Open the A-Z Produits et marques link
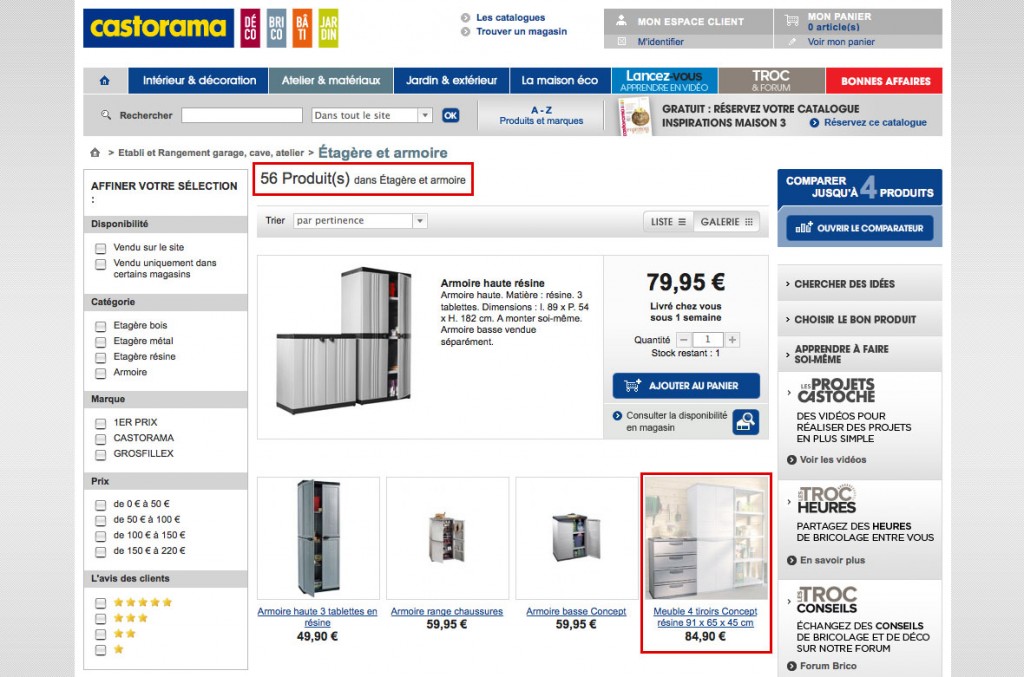1024x677 pixels. pyautogui.click(x=541, y=116)
